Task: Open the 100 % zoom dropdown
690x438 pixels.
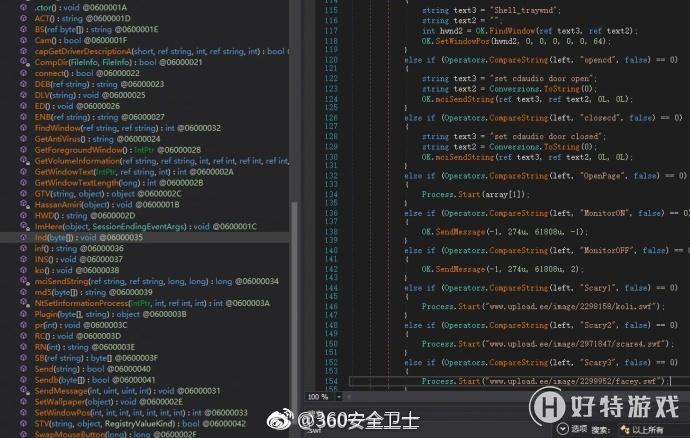Action: (x=339, y=397)
